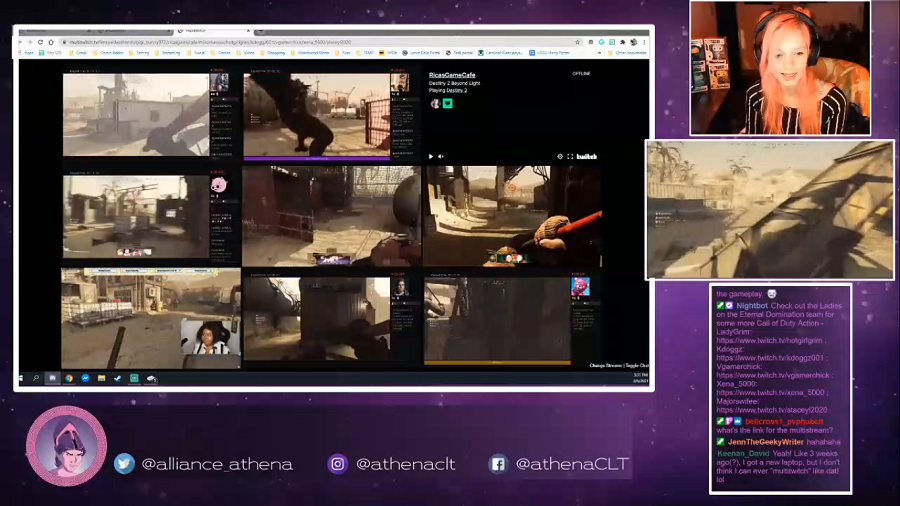Click the Change Streams link
The image size is (900, 506).
pos(606,365)
